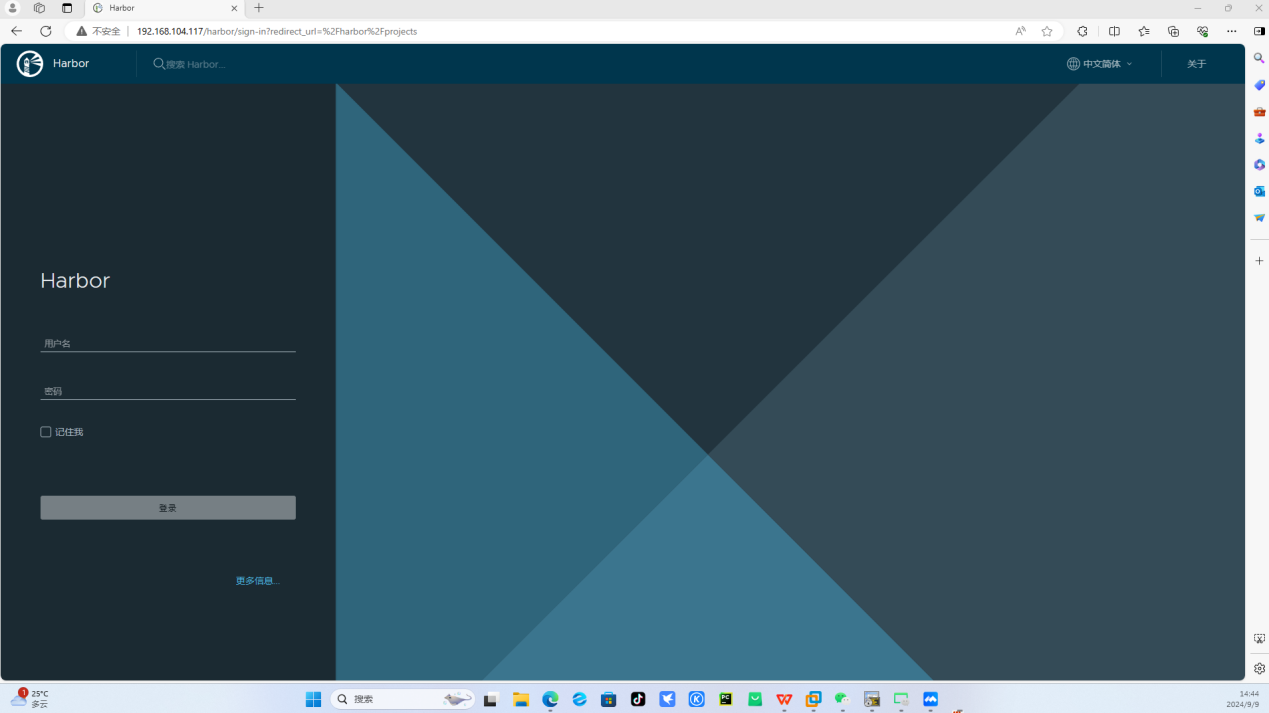Add page to favorites star icon
The image size is (1269, 713).
point(1047,31)
